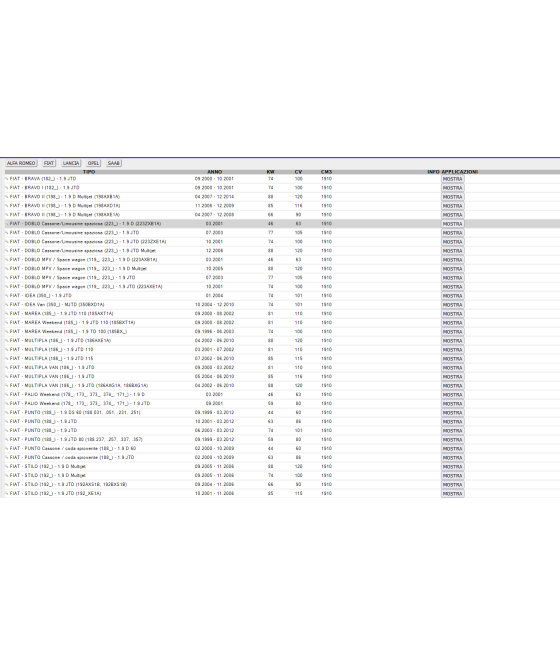Click the ANNO column header
Viewport: 560px width, 655px height.
coord(215,172)
